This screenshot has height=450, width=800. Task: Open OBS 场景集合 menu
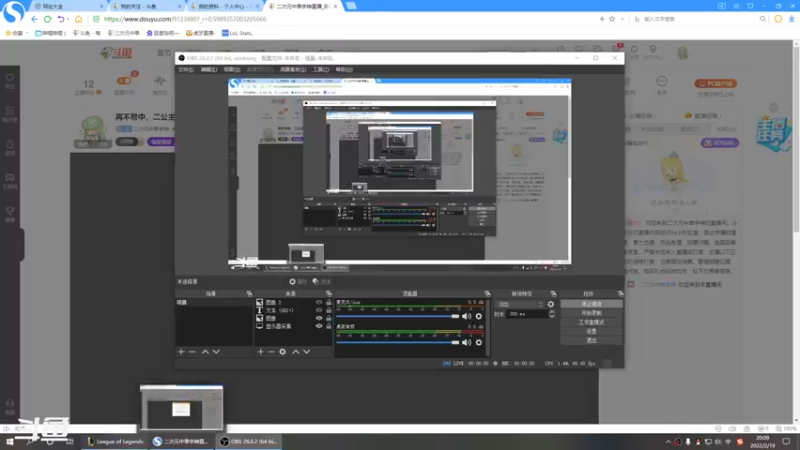pyautogui.click(x=293, y=69)
